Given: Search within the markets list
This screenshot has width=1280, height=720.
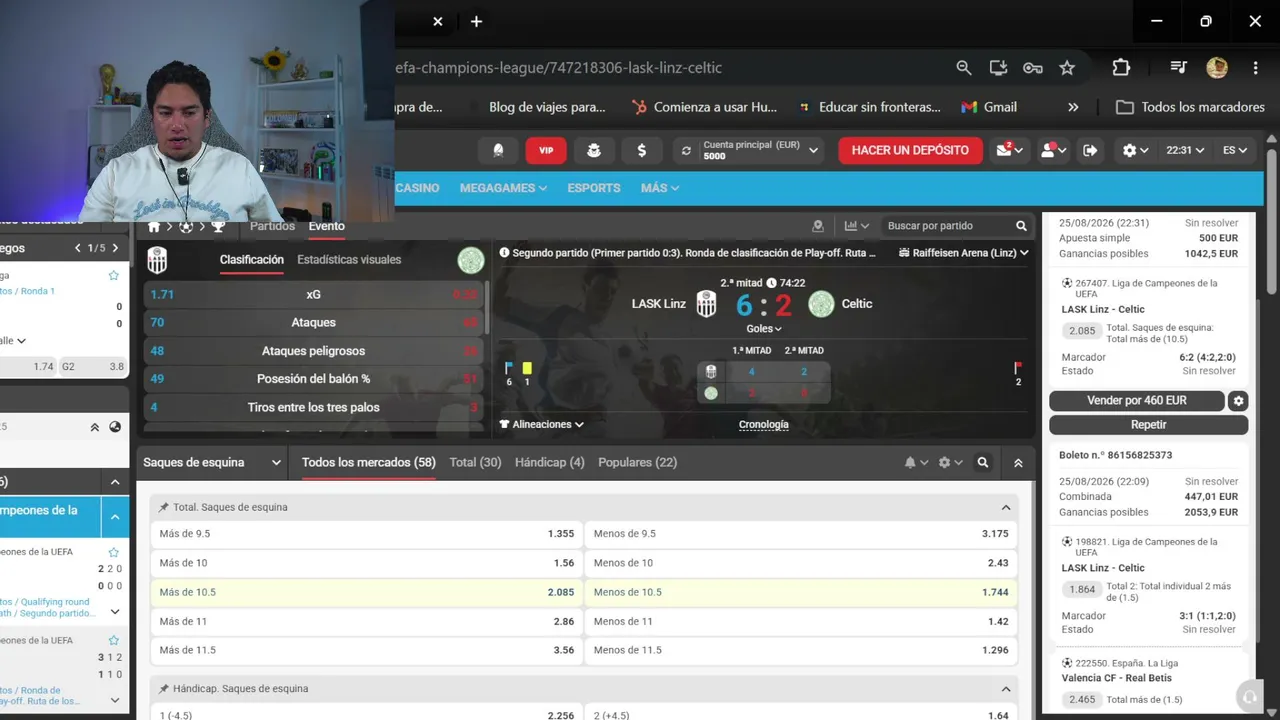Looking at the screenshot, I should [x=983, y=462].
